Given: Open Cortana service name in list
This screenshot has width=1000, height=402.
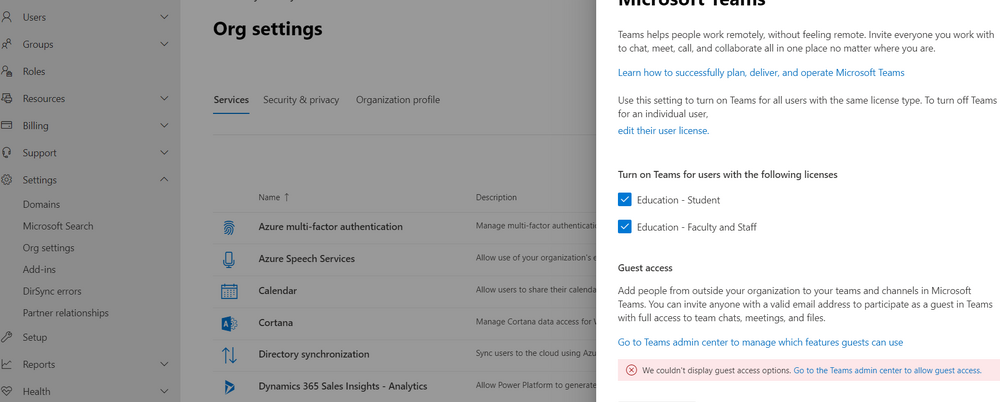Looking at the screenshot, I should [276, 322].
